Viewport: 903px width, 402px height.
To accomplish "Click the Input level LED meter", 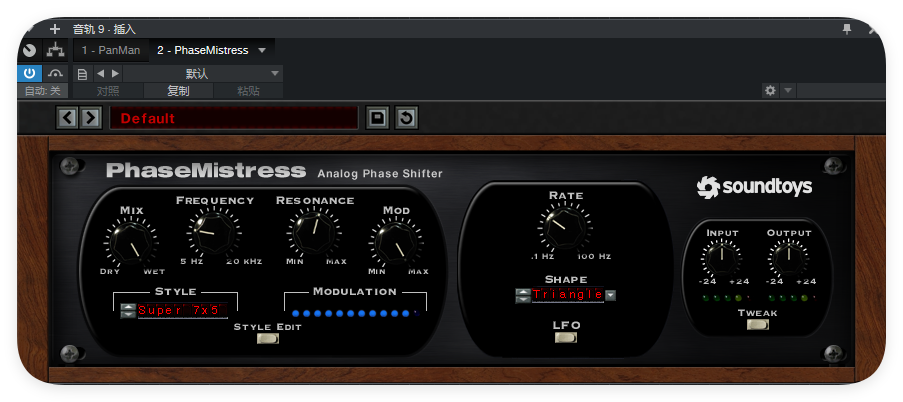I will coord(725,298).
